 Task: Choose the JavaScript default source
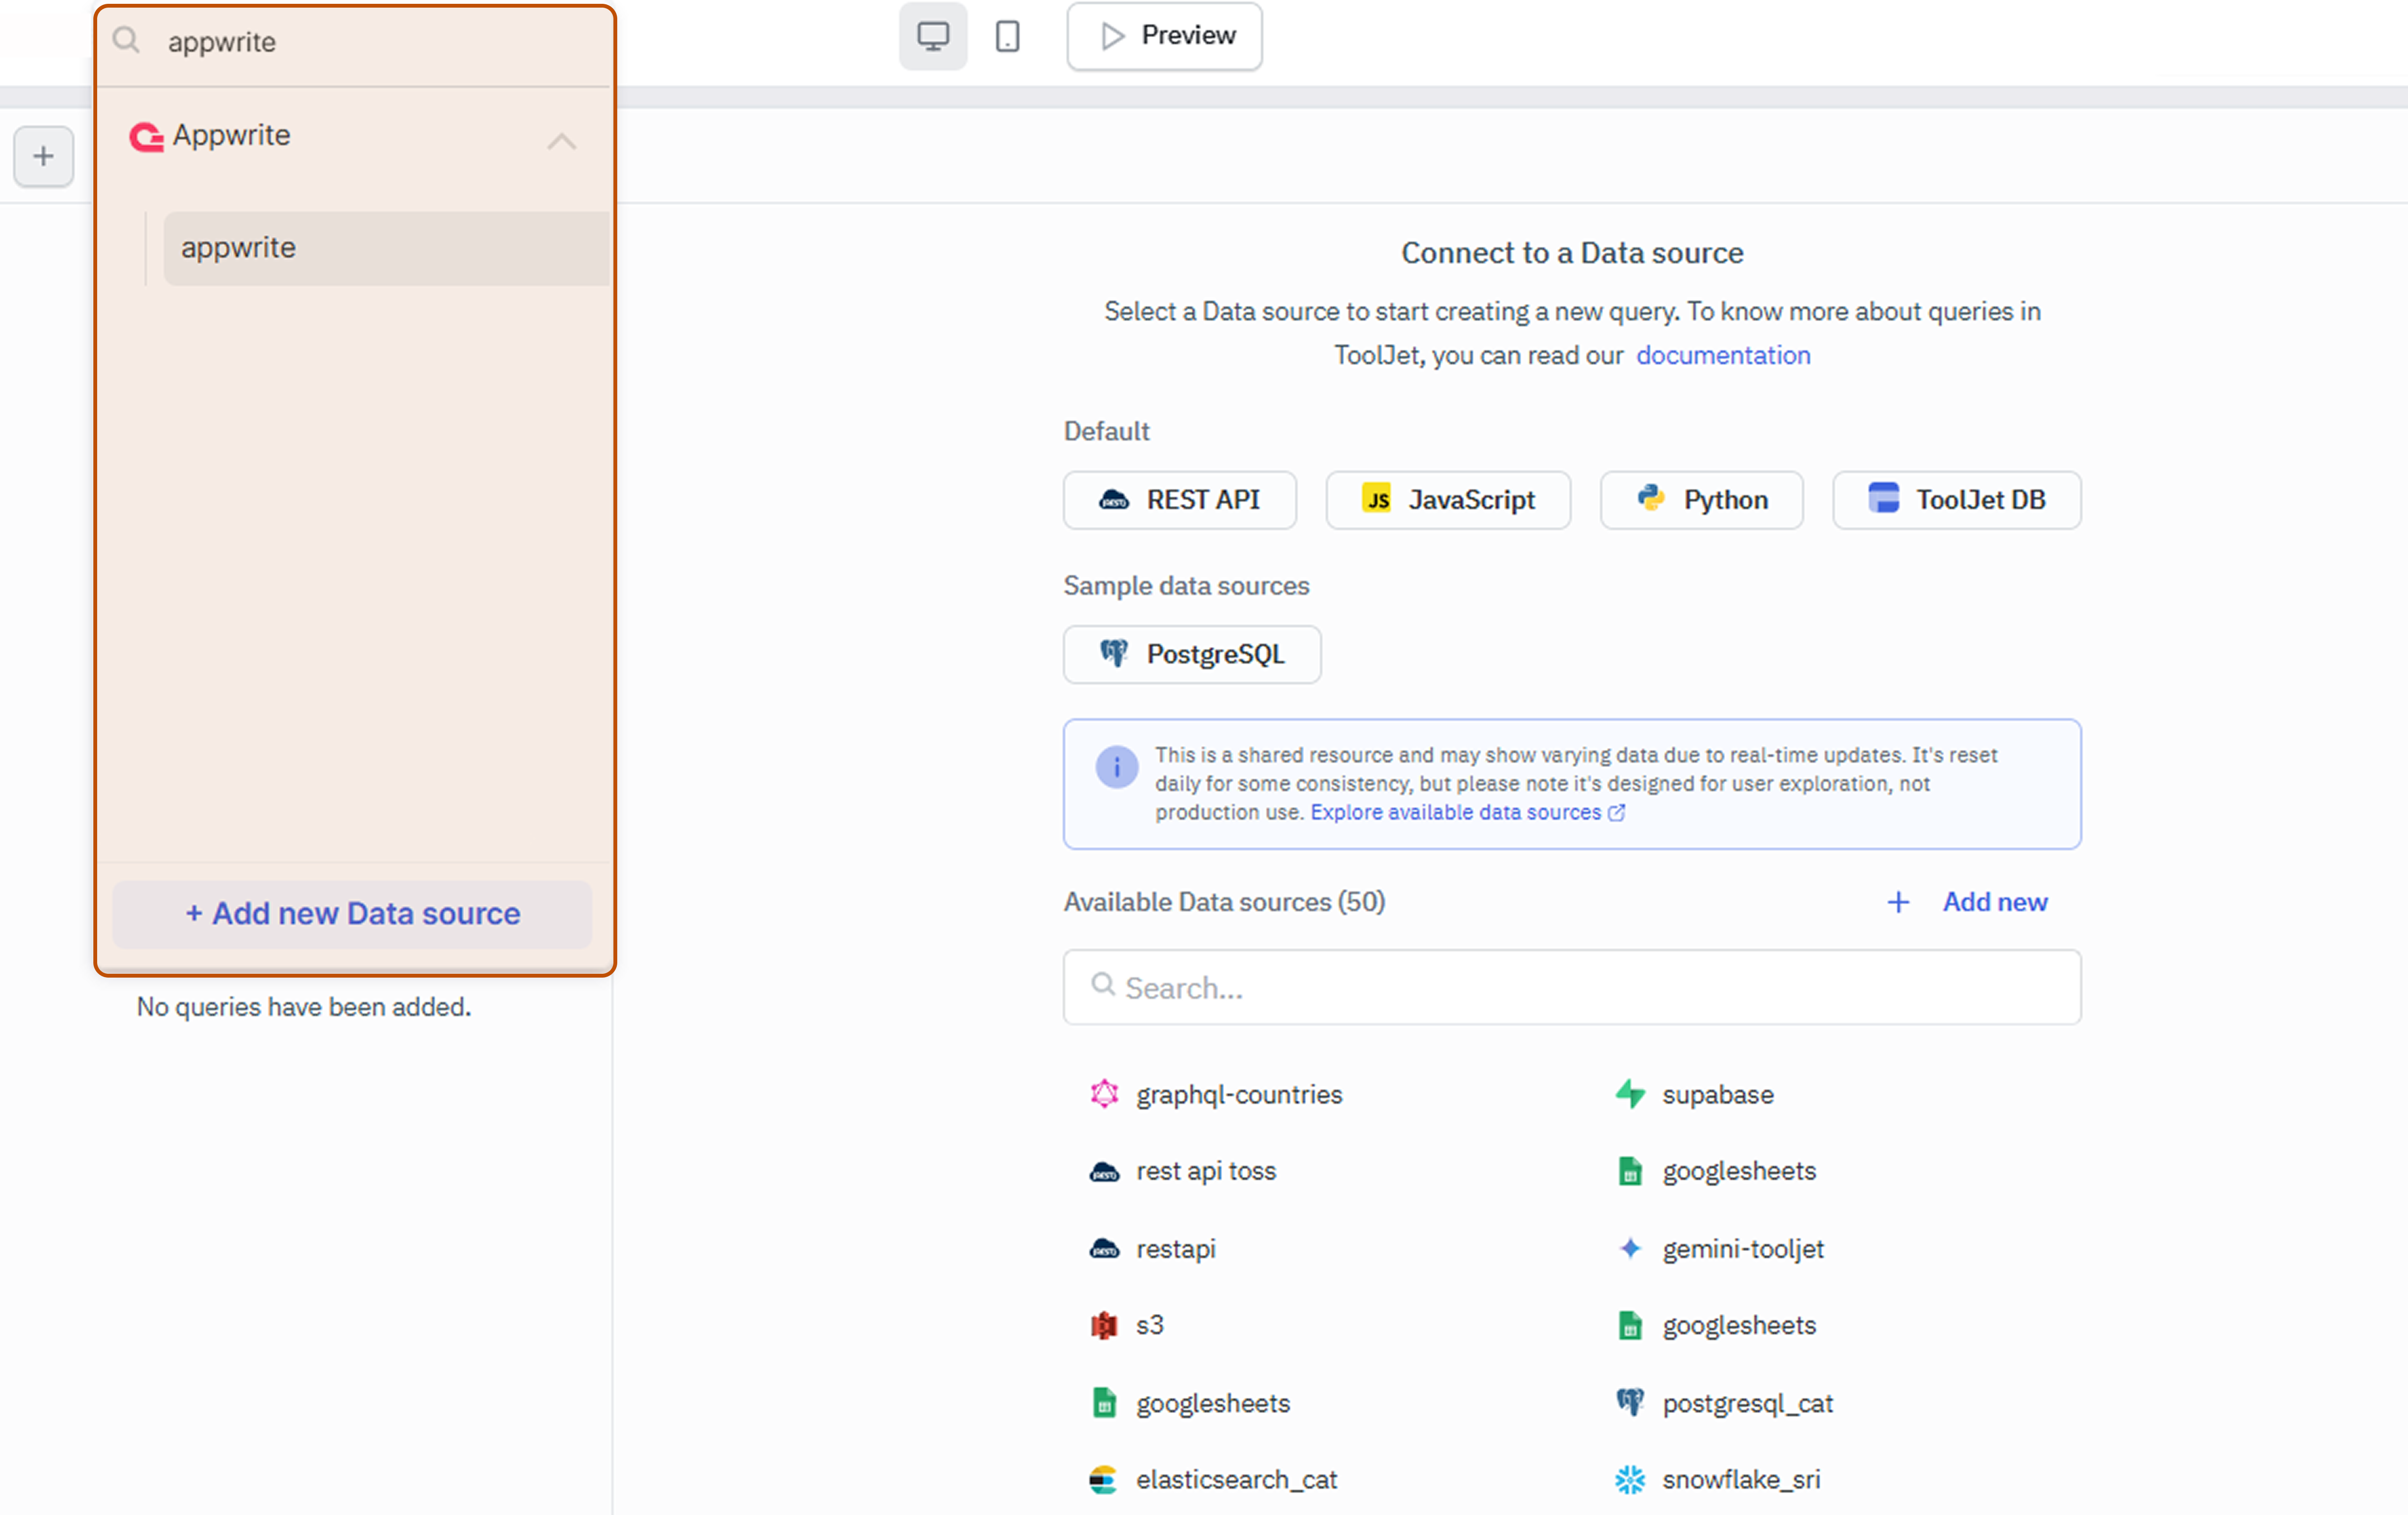(x=1447, y=500)
